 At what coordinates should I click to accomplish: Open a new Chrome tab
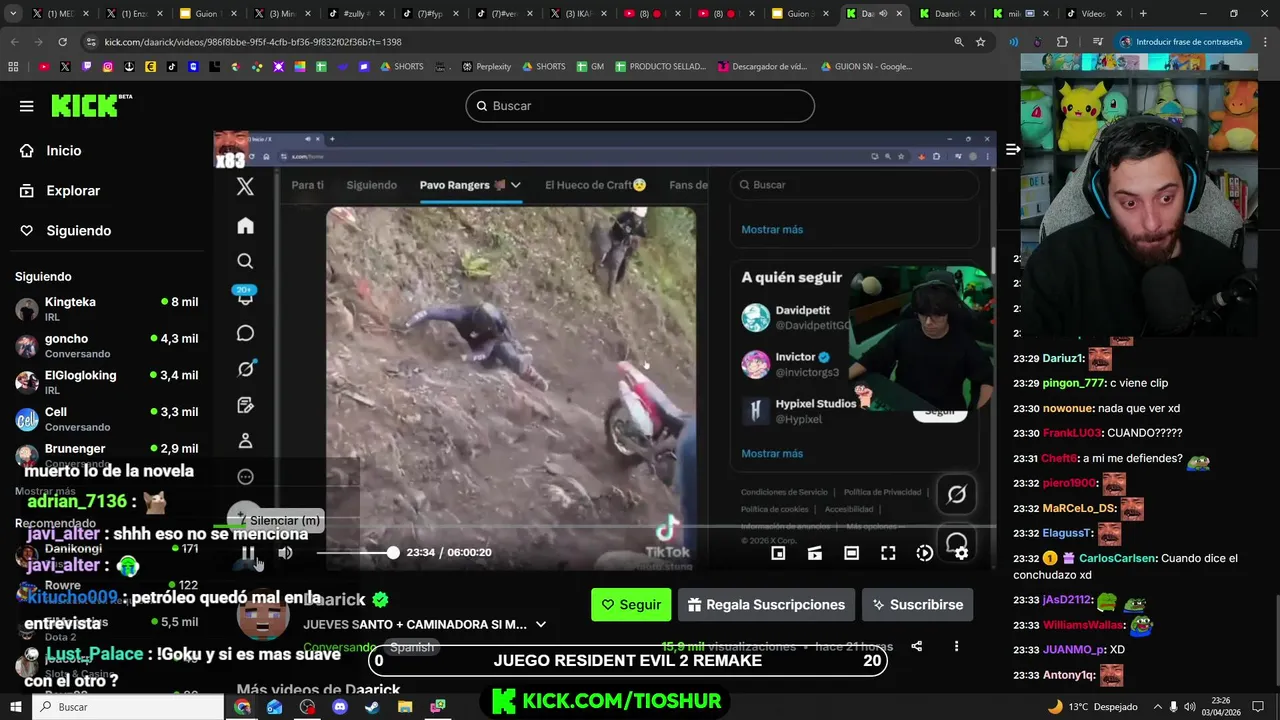point(1142,14)
